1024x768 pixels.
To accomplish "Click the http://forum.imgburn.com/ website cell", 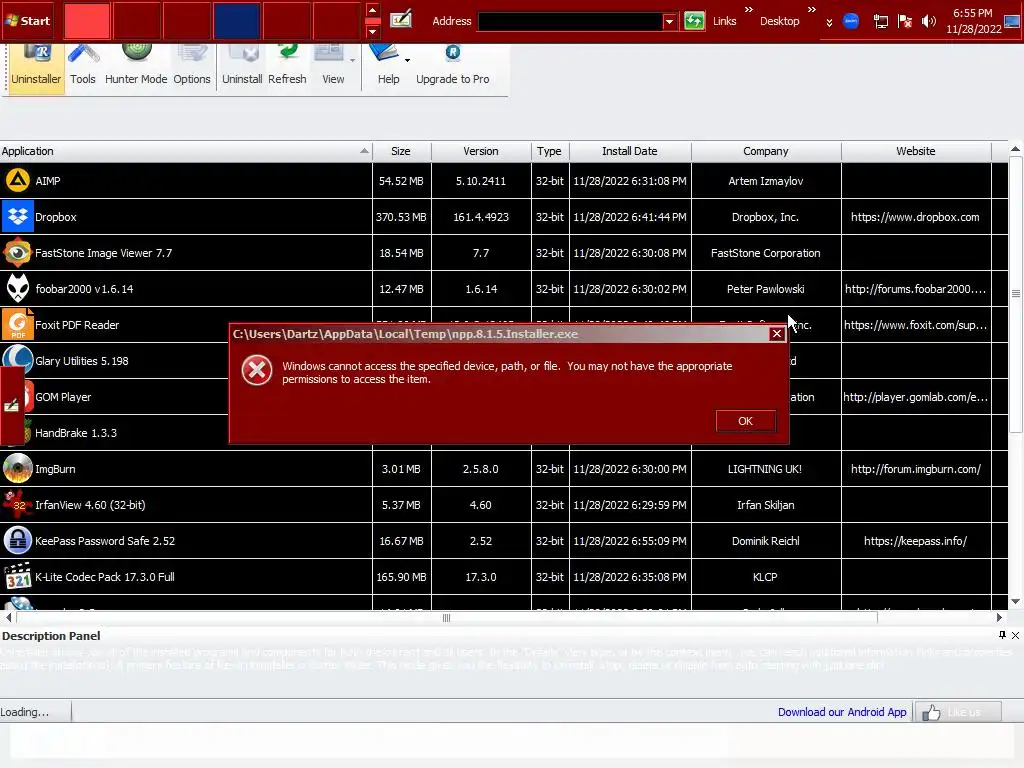I will point(916,469).
